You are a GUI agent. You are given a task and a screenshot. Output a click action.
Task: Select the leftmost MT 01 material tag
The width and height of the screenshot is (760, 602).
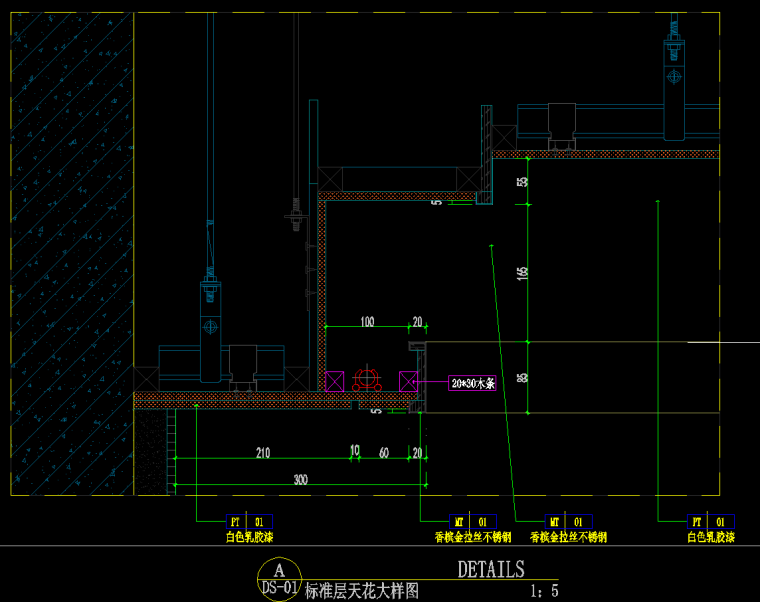(x=472, y=522)
